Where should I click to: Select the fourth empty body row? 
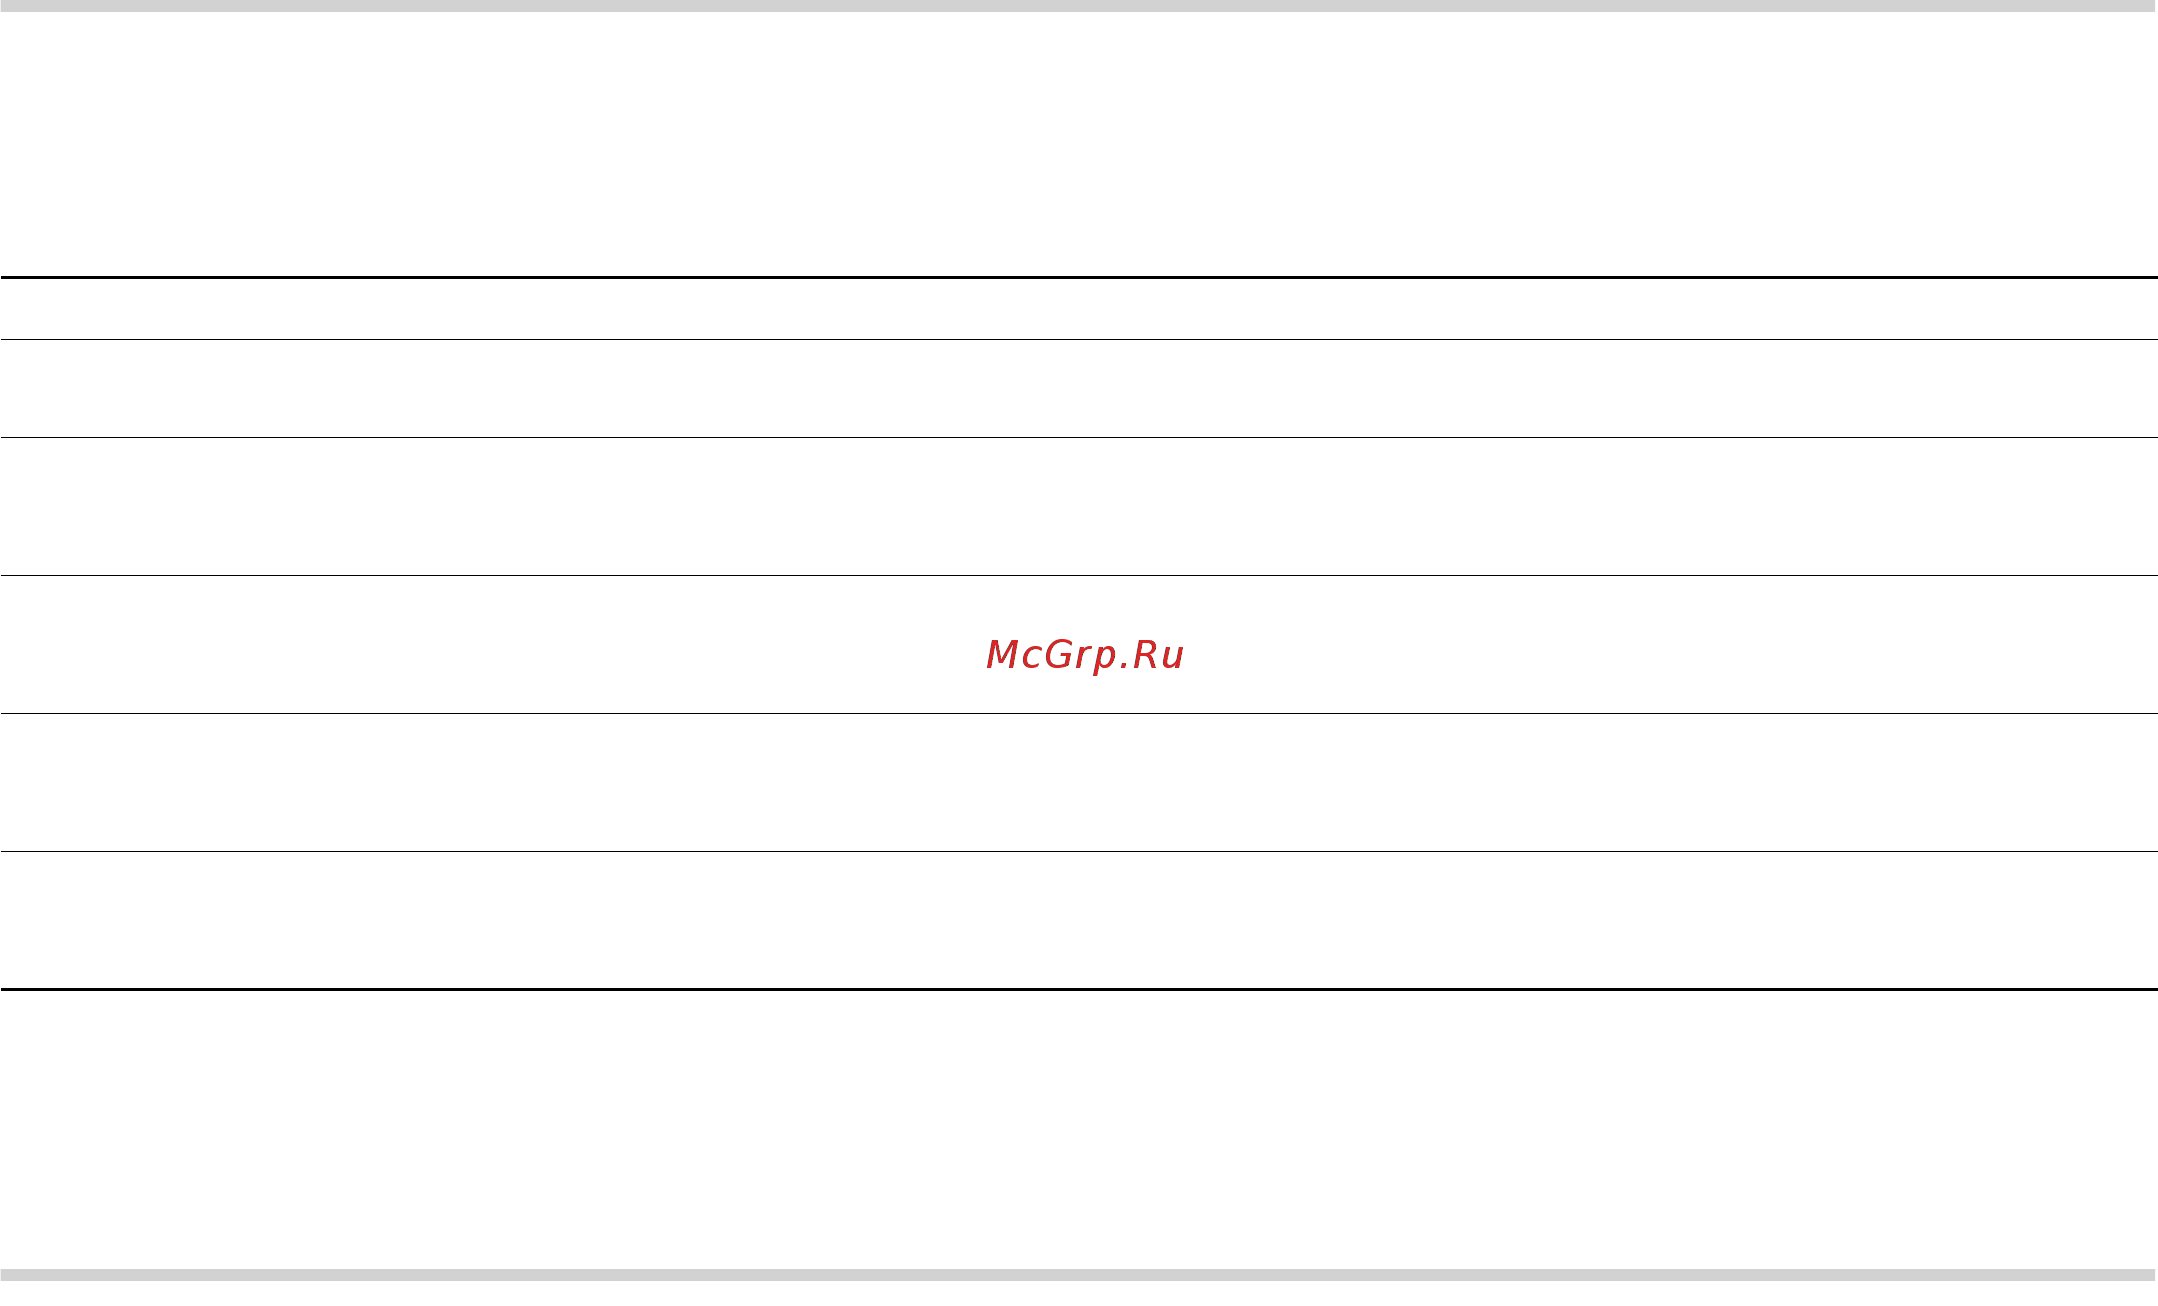1079,783
